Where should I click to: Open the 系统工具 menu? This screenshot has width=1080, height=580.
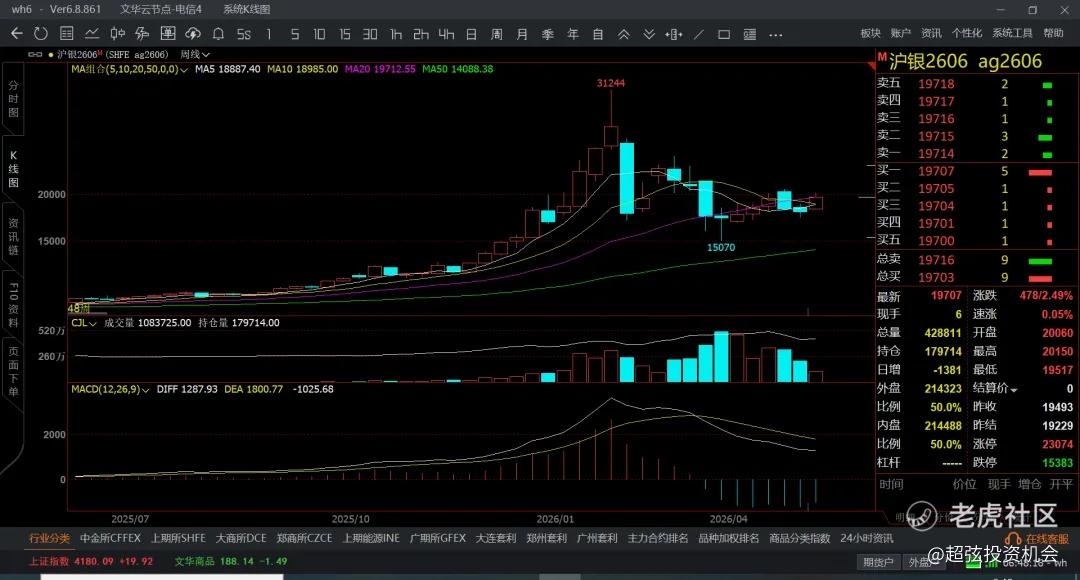(x=1012, y=33)
